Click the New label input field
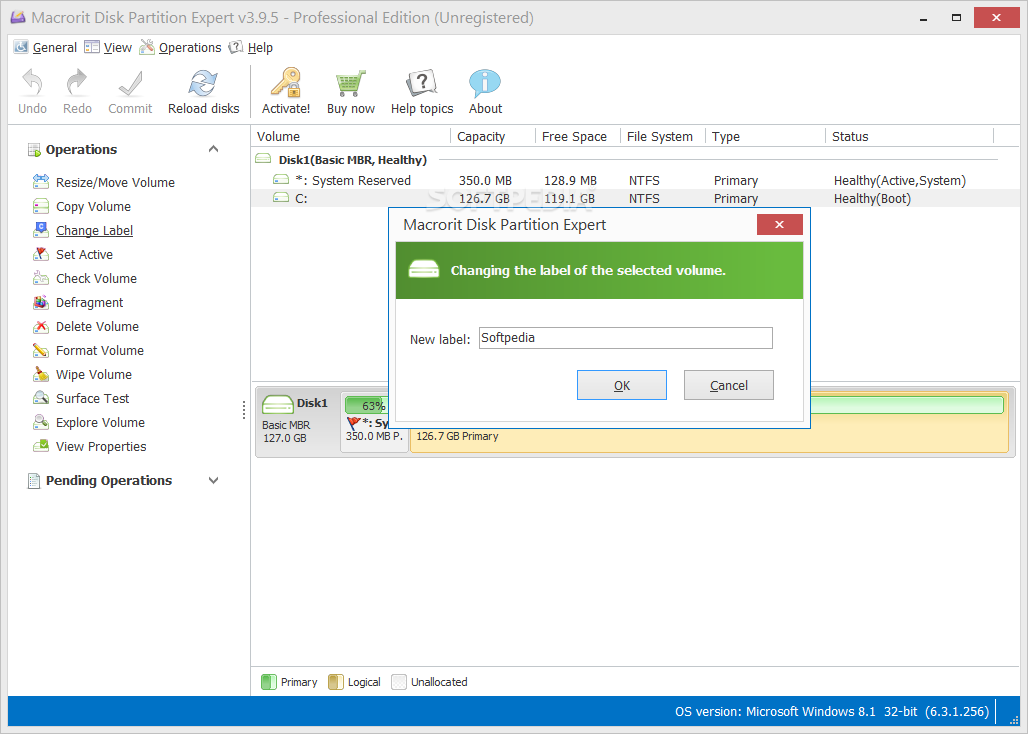Image resolution: width=1028 pixels, height=734 pixels. click(x=625, y=338)
